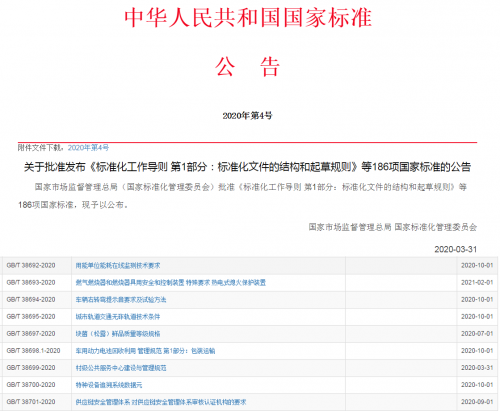
Task: Click the 2020-07-01 date in the GB/T 38697-2020 row
Action: point(477,333)
